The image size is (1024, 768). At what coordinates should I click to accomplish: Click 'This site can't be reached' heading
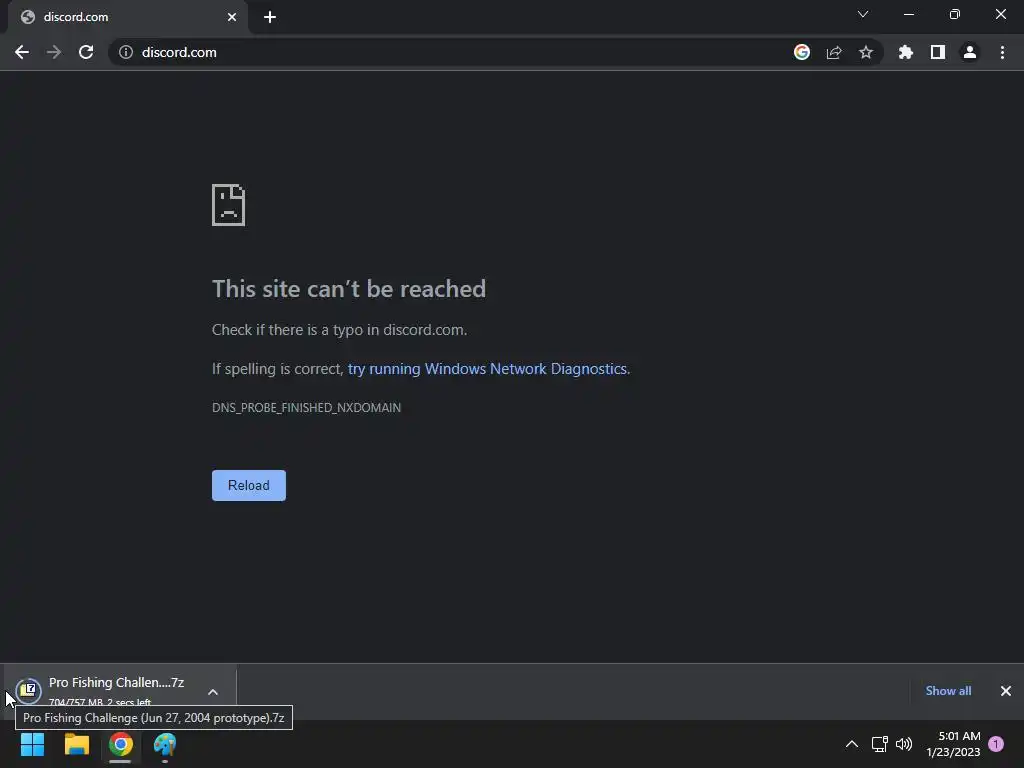(349, 289)
